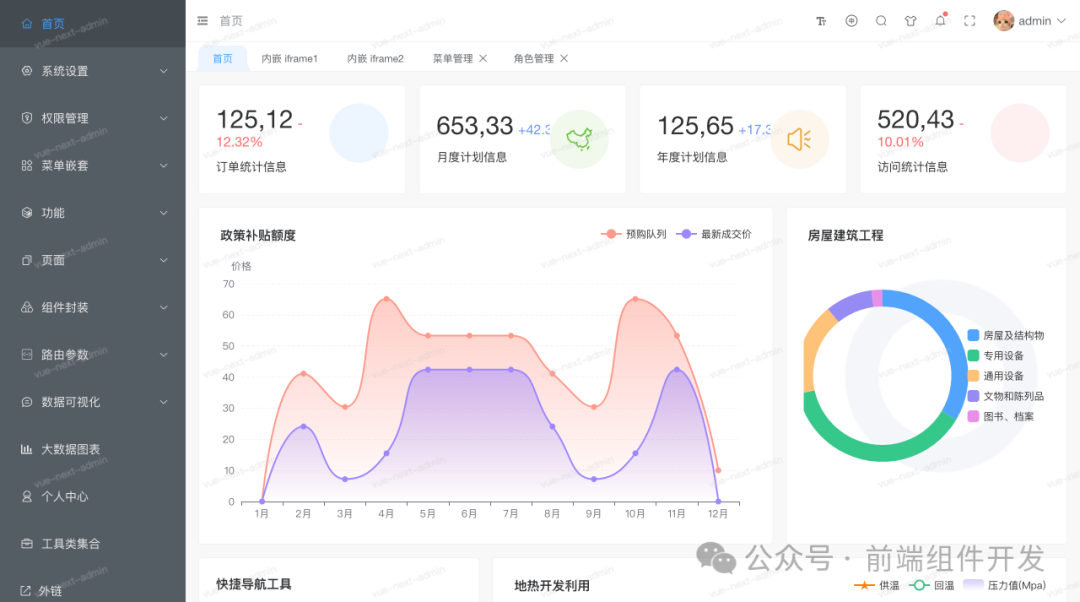Select the 内嵌 iframe1 tab
The width and height of the screenshot is (1080, 602).
[289, 58]
